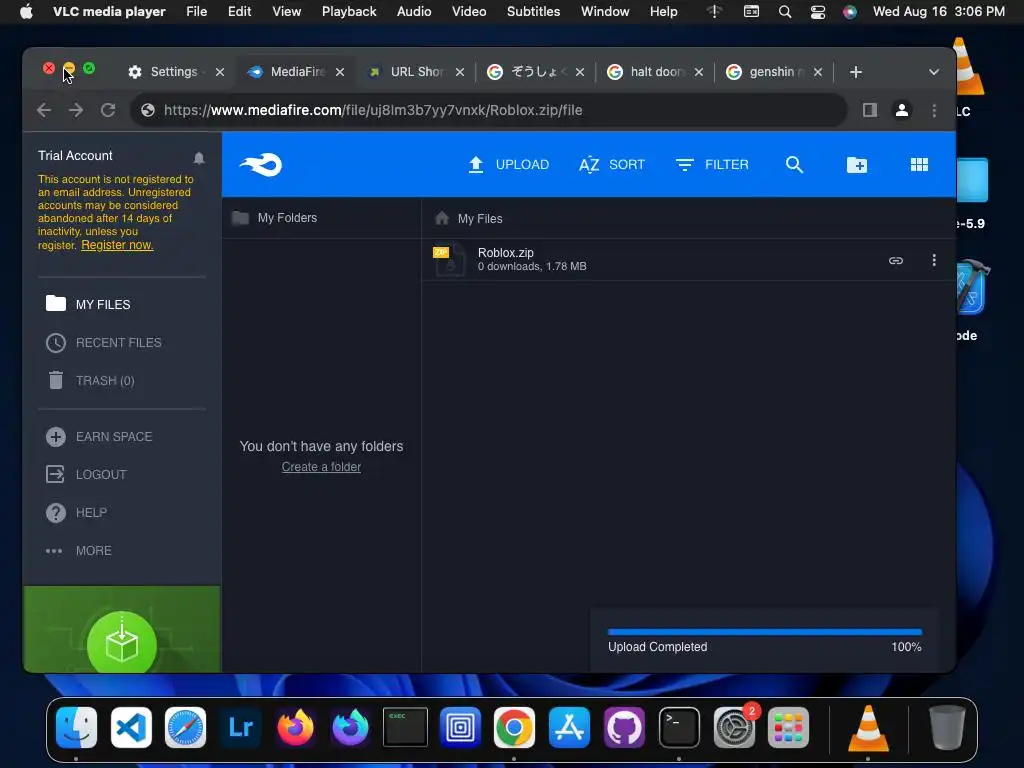Click the green box download icon
Image resolution: width=1024 pixels, height=768 pixels.
[122, 643]
